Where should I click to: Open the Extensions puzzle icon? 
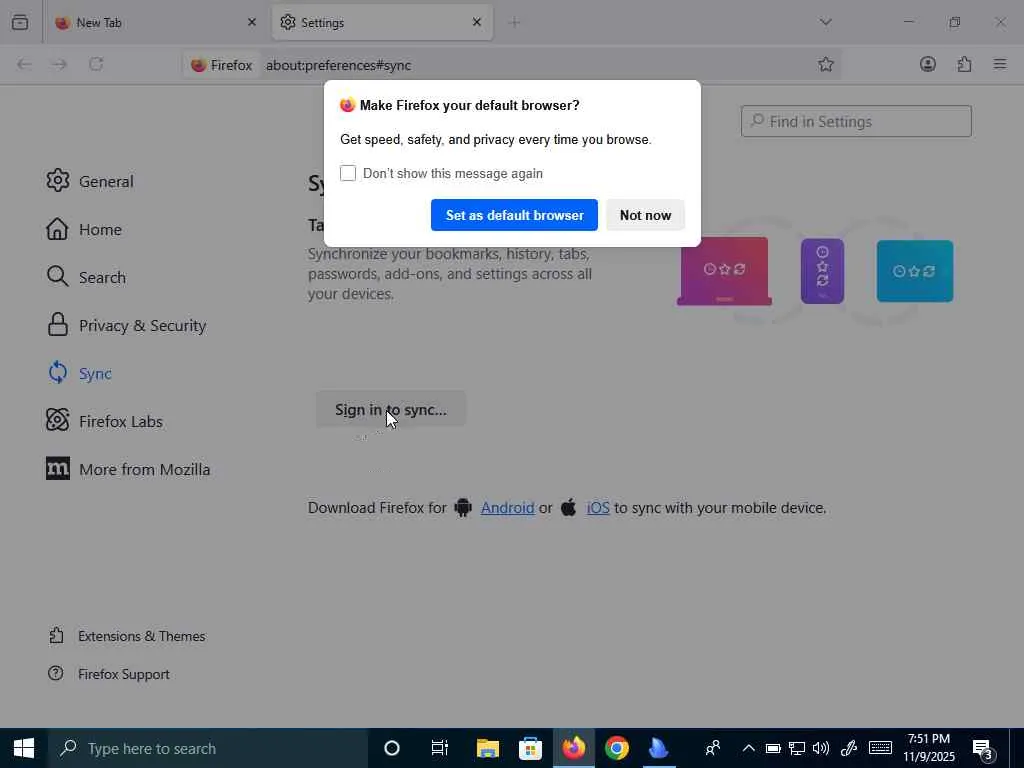pos(964,64)
